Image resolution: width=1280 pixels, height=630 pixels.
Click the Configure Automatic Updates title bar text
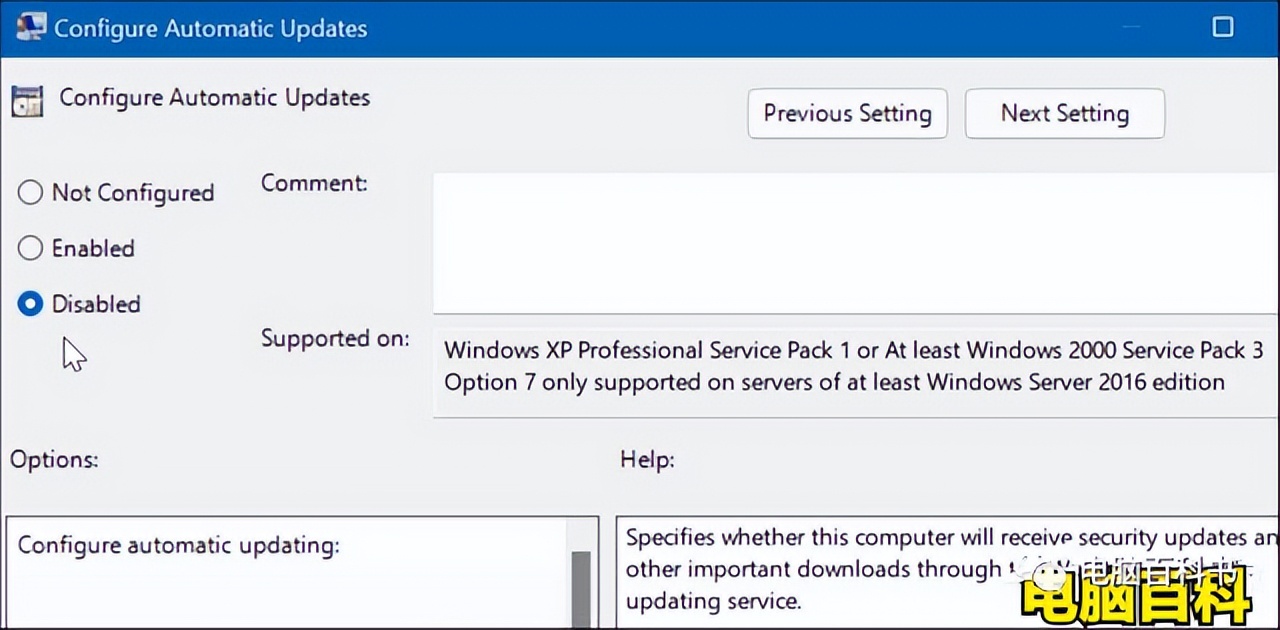(x=210, y=29)
